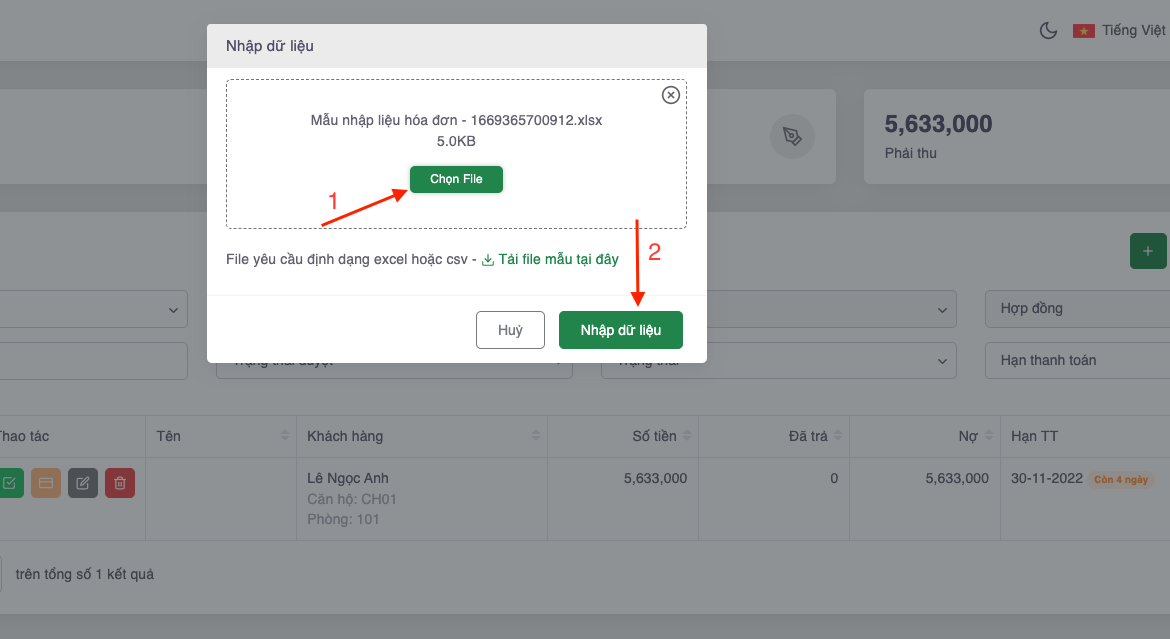Screen dimensions: 1170x639
Task: Click the pen nib icon
Action: tap(792, 137)
